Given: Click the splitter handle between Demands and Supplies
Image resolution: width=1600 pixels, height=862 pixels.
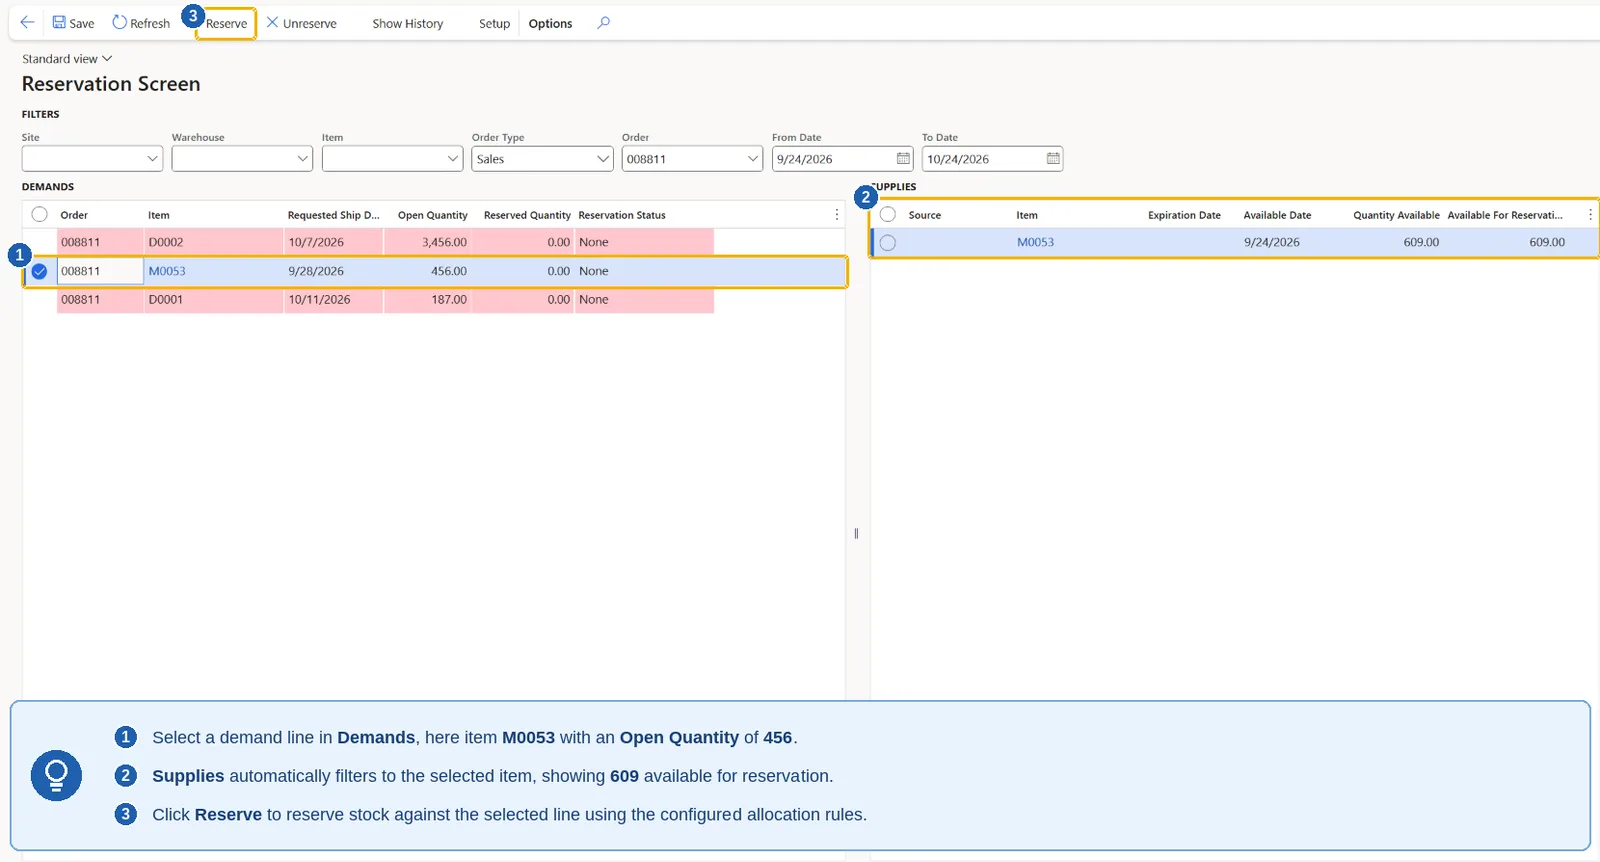Looking at the screenshot, I should (856, 533).
